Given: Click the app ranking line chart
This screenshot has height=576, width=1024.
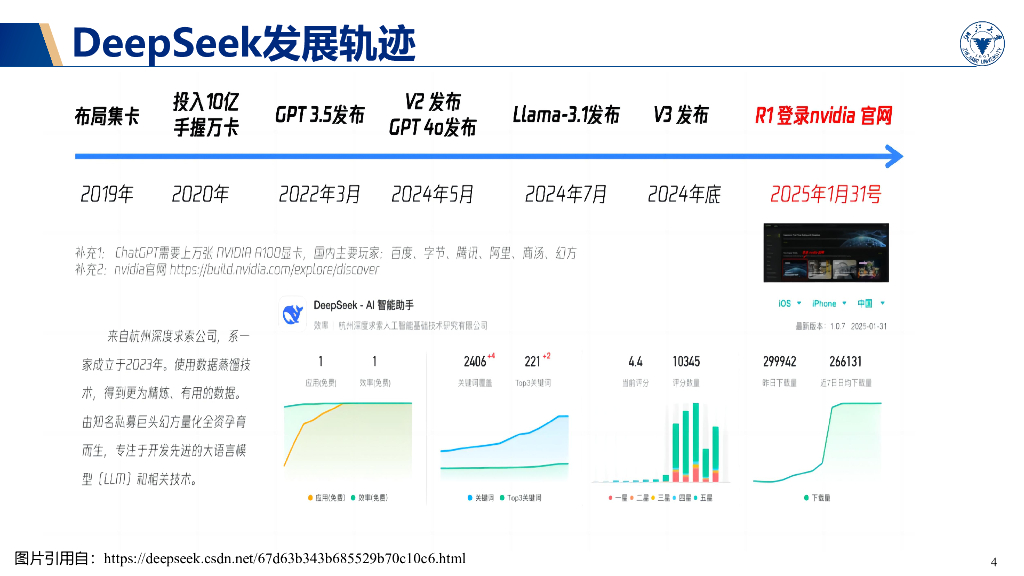Looking at the screenshot, I should click(348, 443).
